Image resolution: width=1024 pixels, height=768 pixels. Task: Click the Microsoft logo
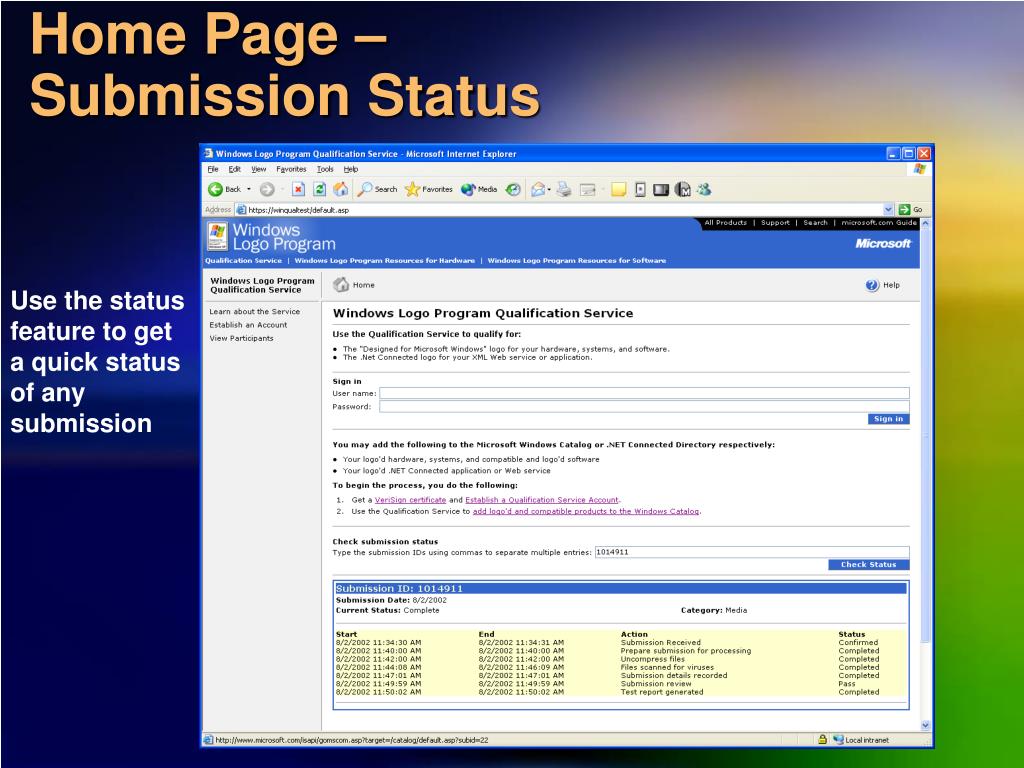[883, 244]
